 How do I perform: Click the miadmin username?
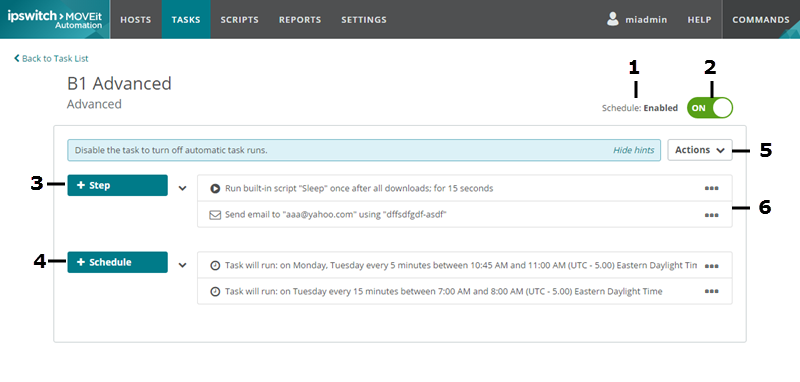pyautogui.click(x=646, y=20)
